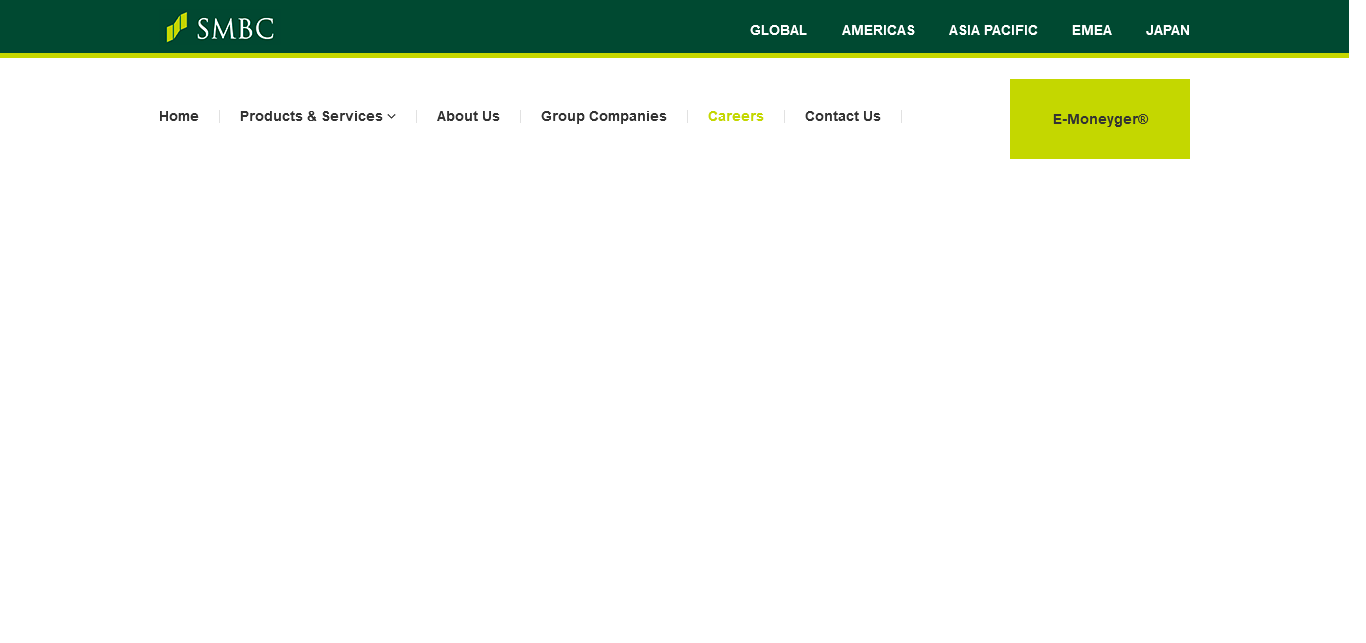
Task: View the Group Companies page
Action: 603,116
